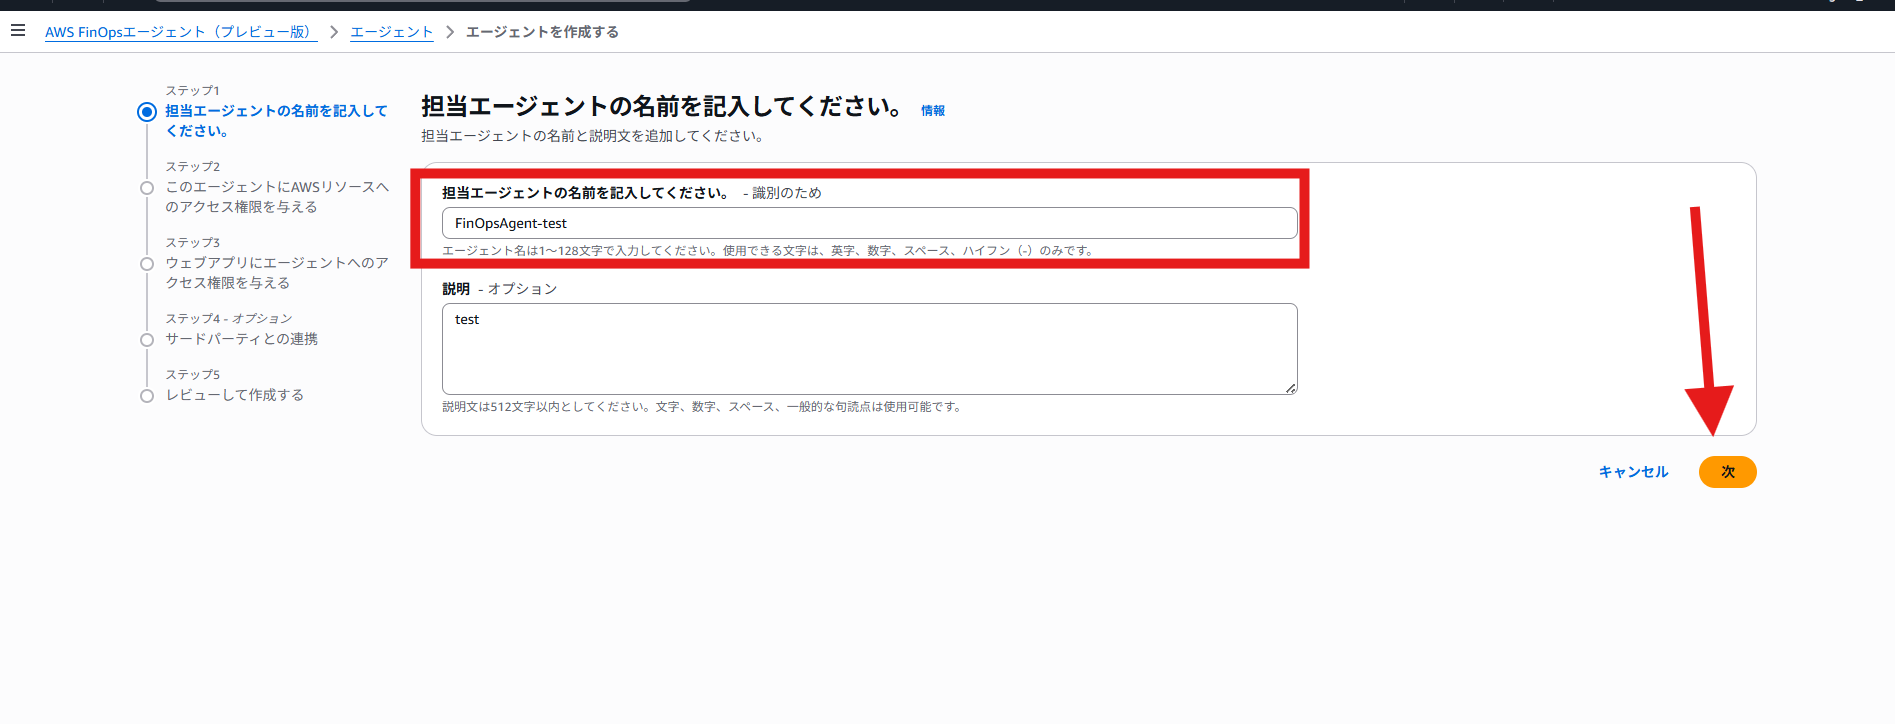The image size is (1895, 724).
Task: Select step 2 AWSリソース access radio
Action: [147, 188]
